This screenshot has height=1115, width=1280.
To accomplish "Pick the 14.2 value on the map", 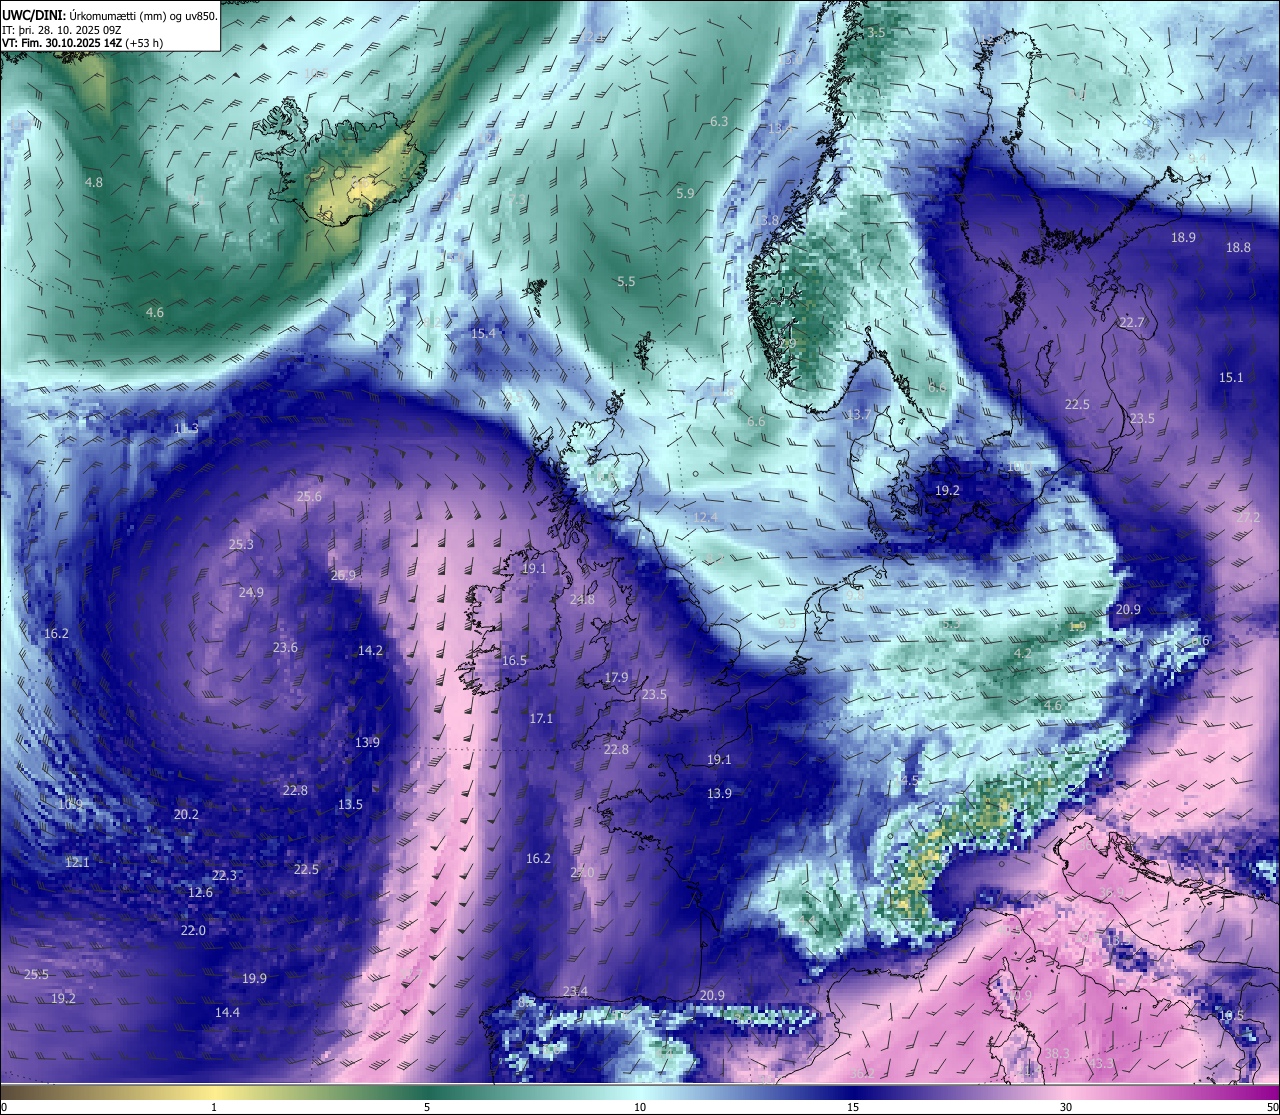I will click(370, 650).
